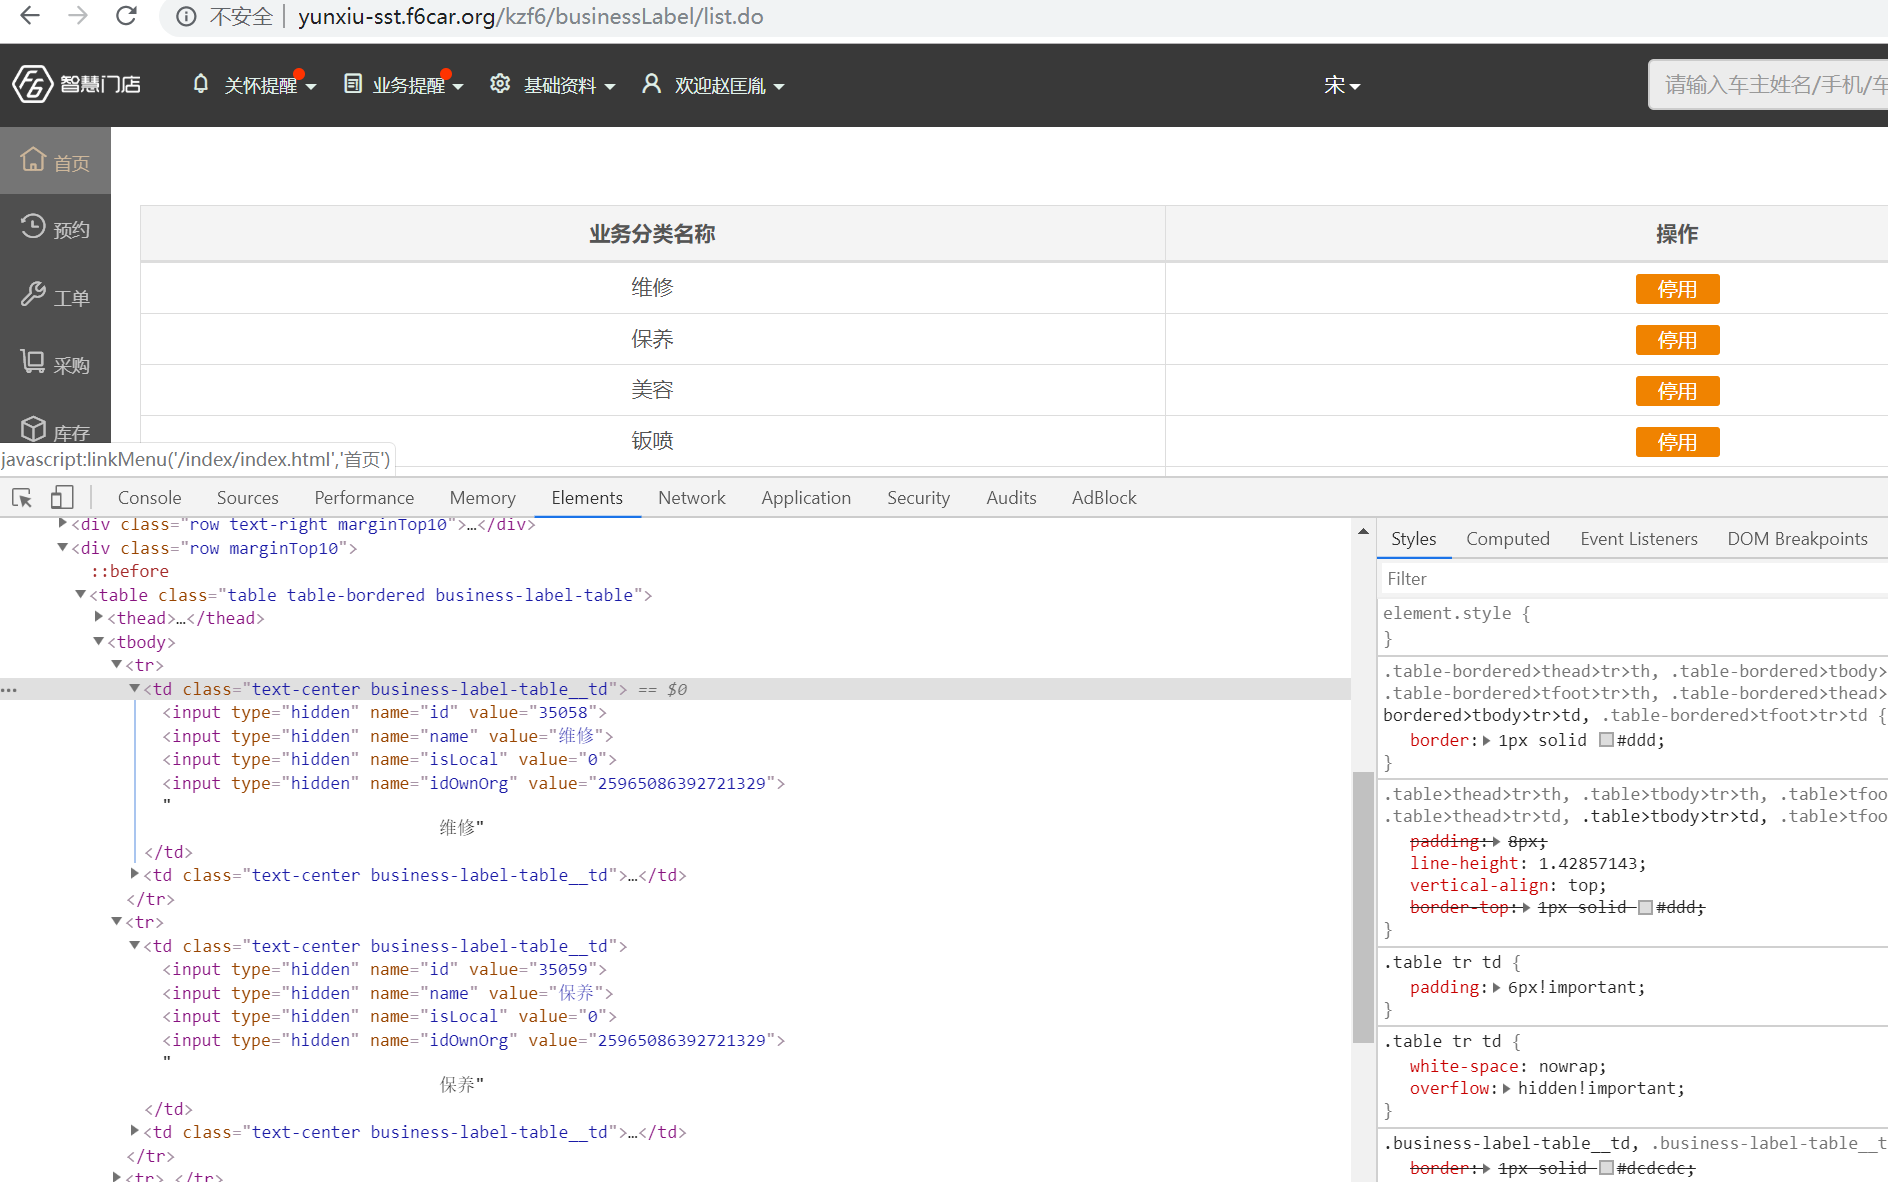The width and height of the screenshot is (1888, 1182).
Task: Select the input with value 35058
Action: [x=384, y=712]
